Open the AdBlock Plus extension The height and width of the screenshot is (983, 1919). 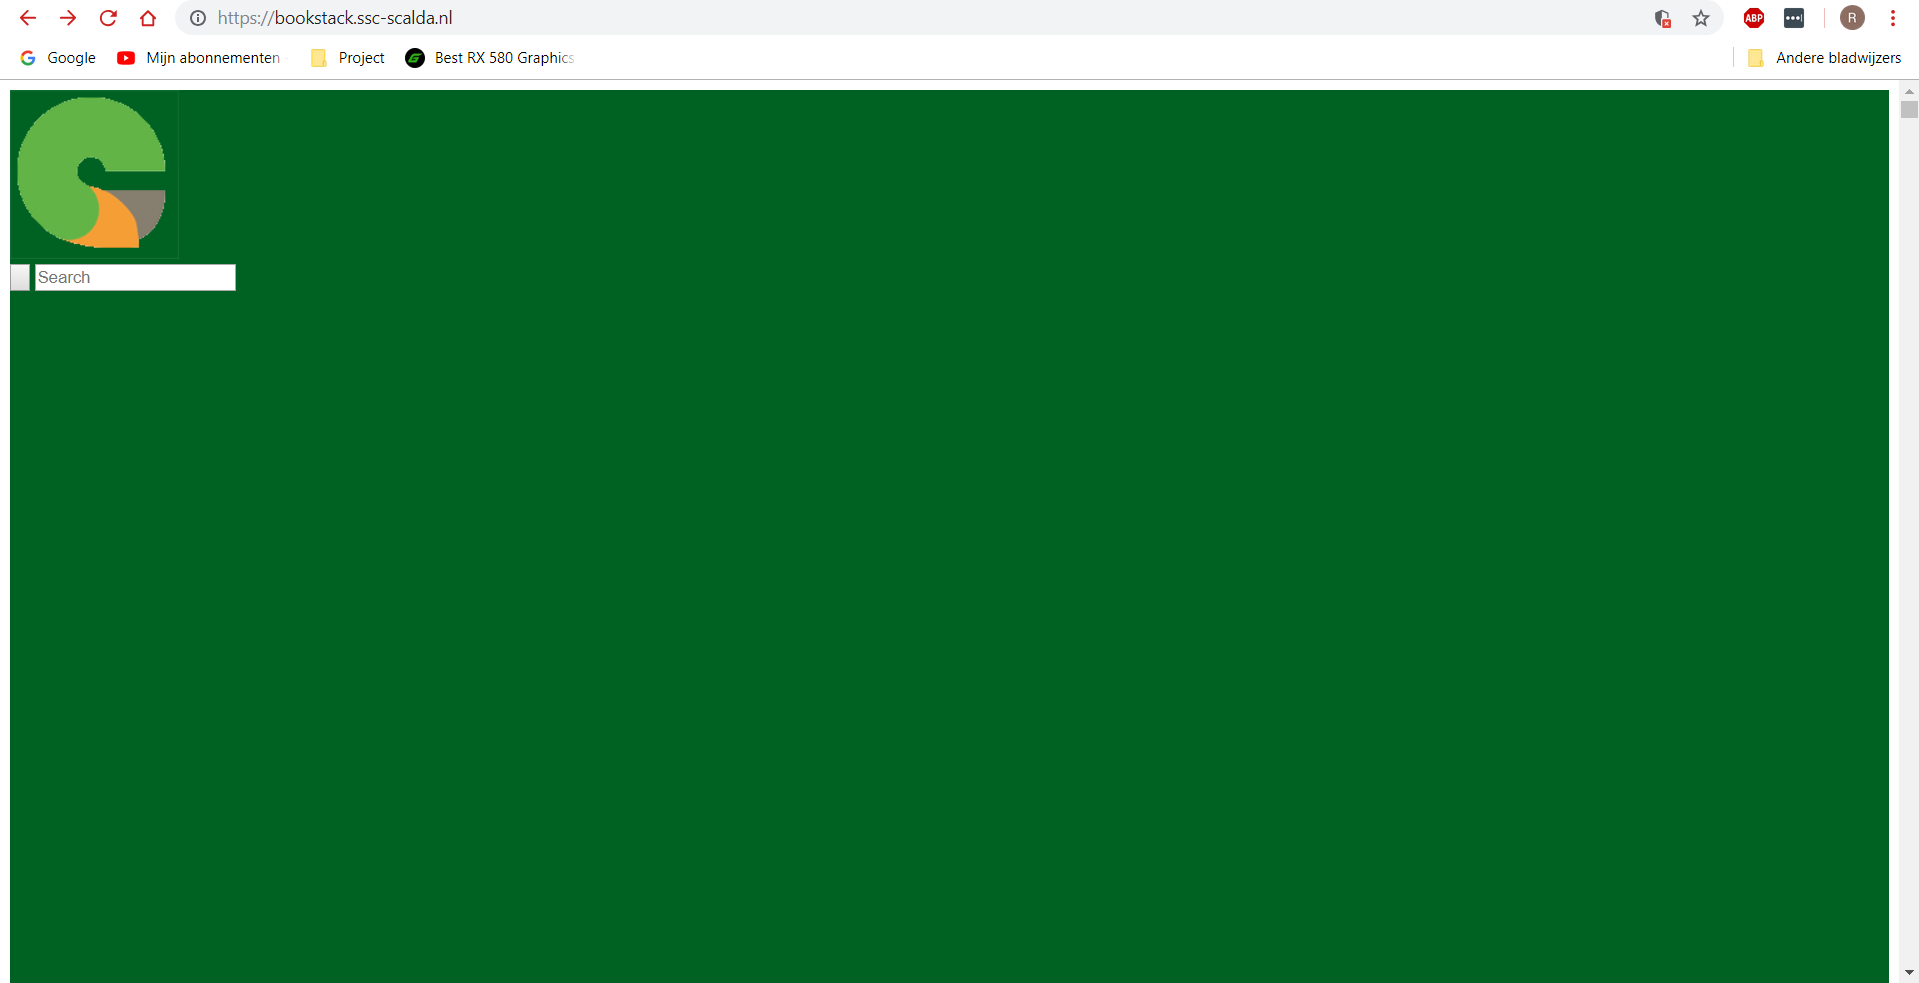1752,17
